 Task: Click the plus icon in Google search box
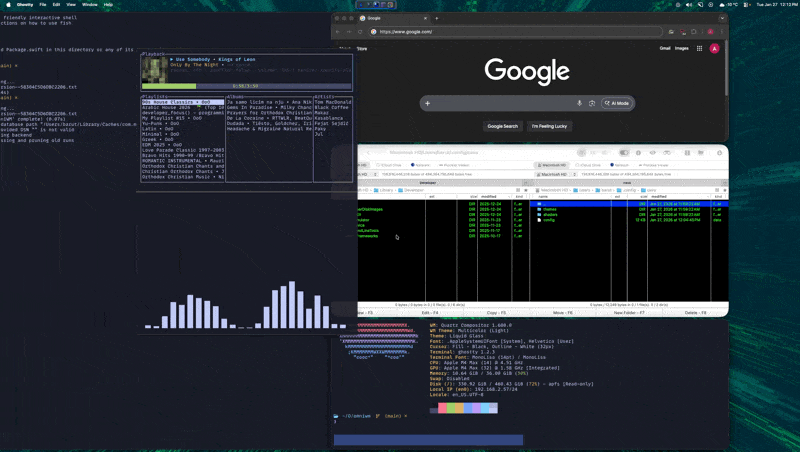click(428, 104)
